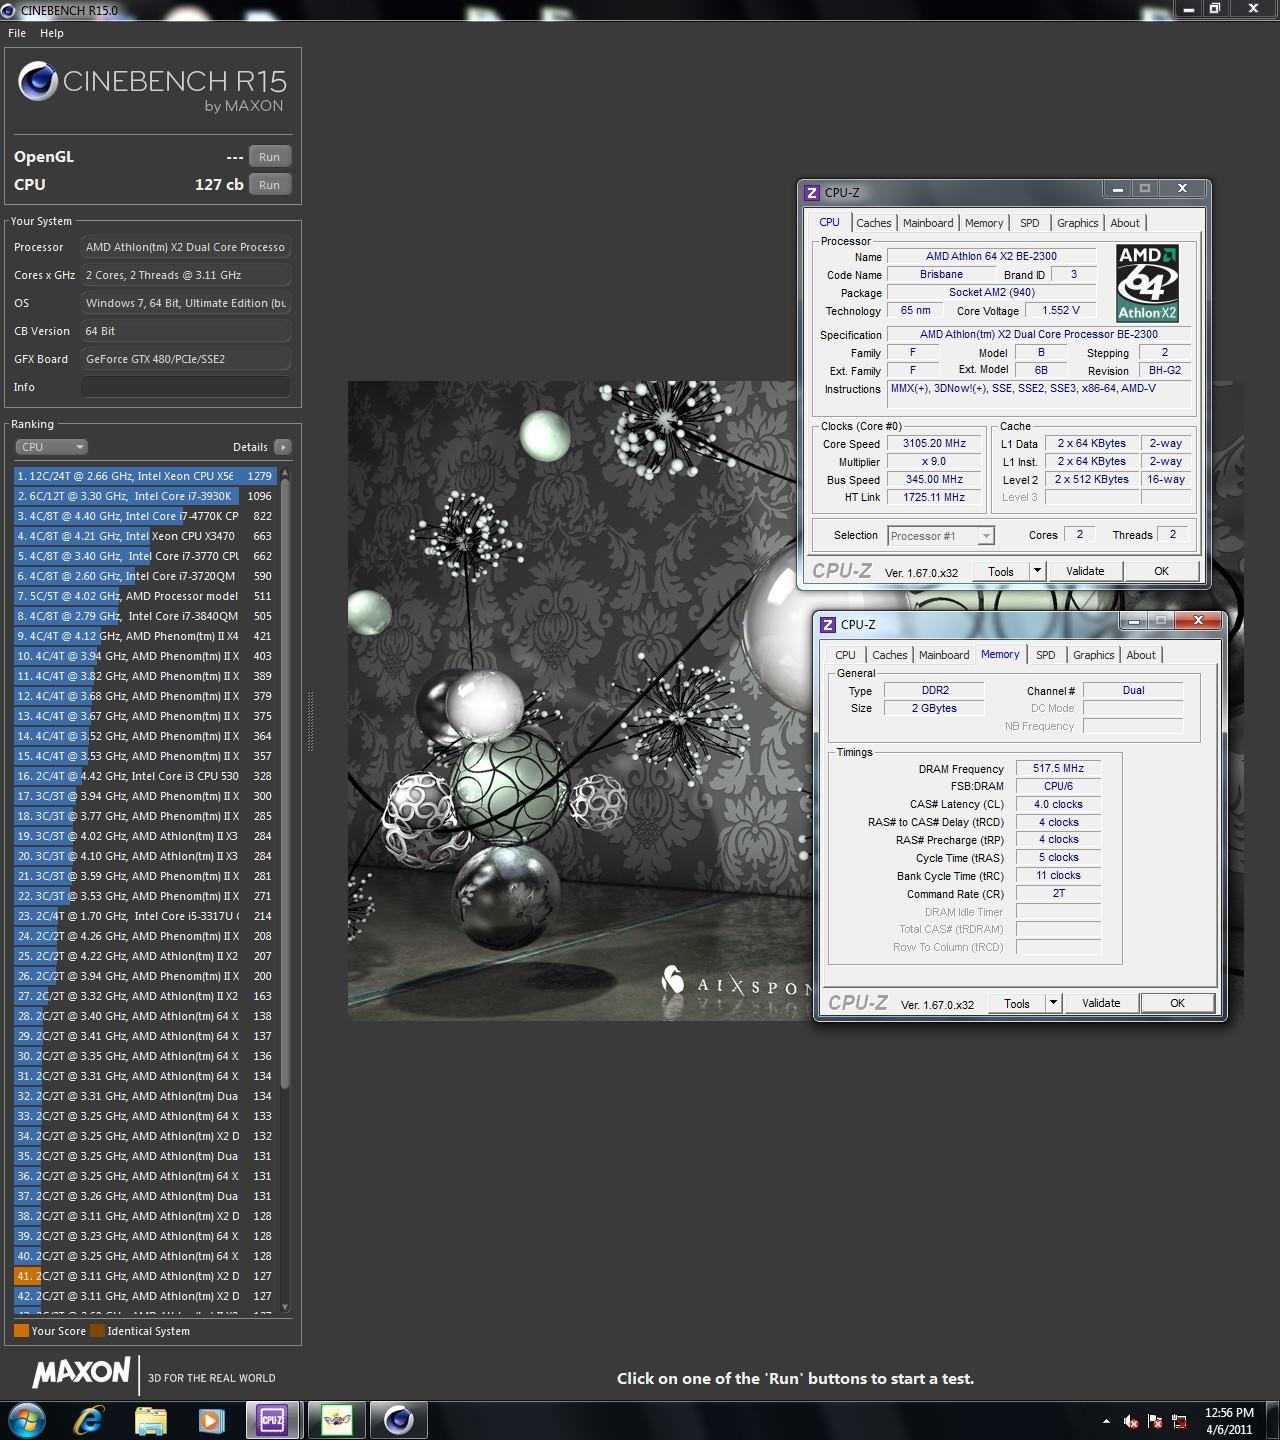Open the ranking CPU dropdown
Viewport: 1280px width, 1440px height.
pyautogui.click(x=52, y=447)
